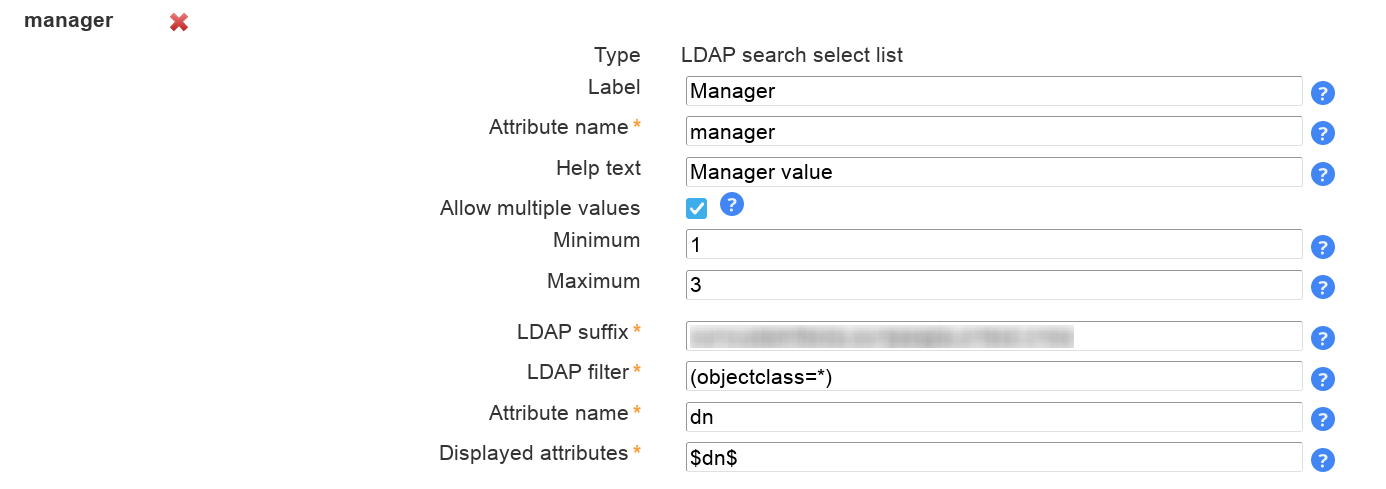
Task: Open help icon for the Label field
Action: point(1323,94)
